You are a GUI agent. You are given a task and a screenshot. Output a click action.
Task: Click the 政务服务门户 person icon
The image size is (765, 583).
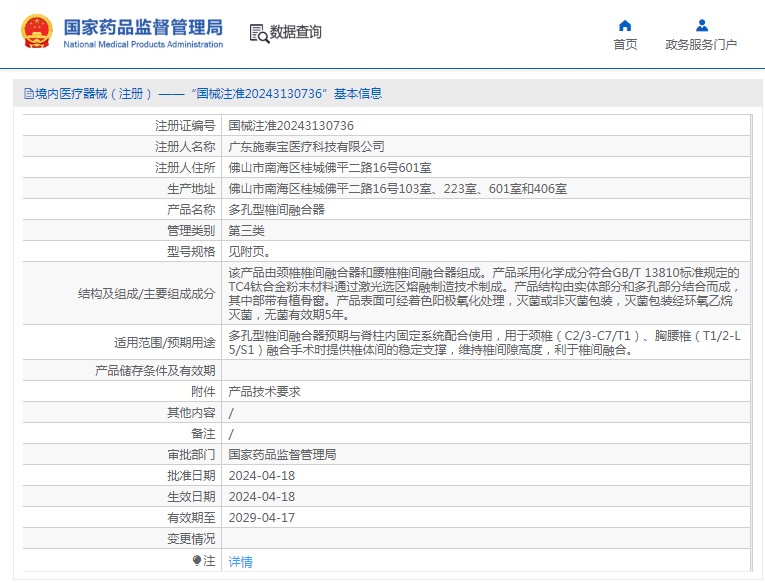click(702, 25)
